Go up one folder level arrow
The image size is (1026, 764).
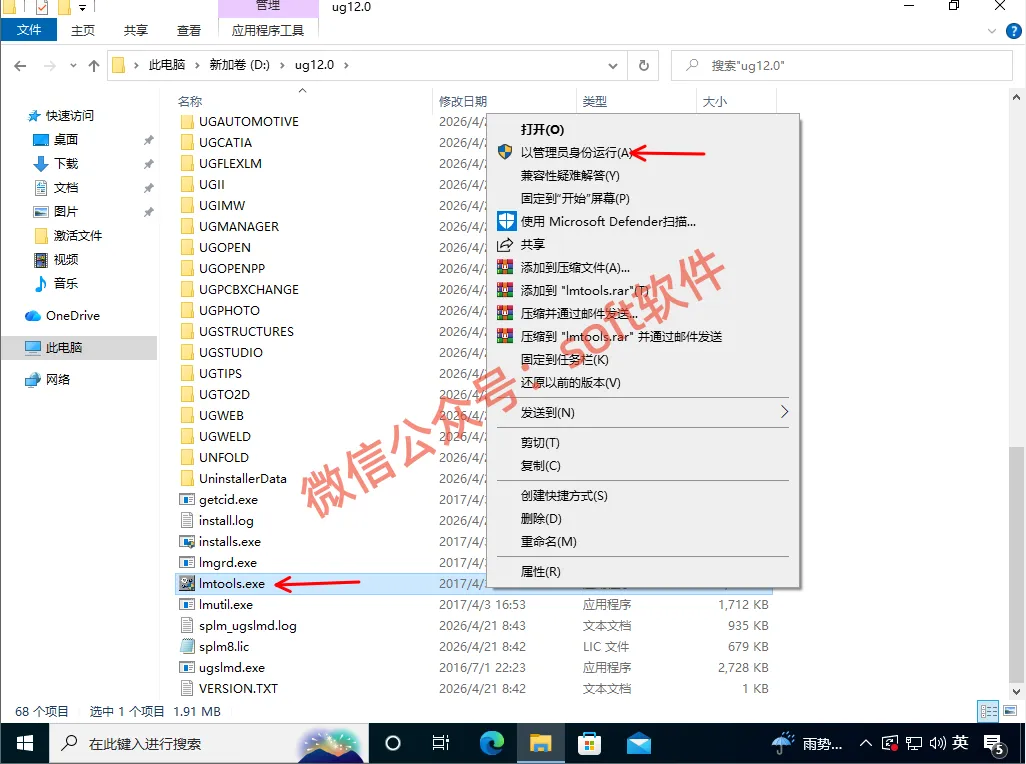[94, 65]
